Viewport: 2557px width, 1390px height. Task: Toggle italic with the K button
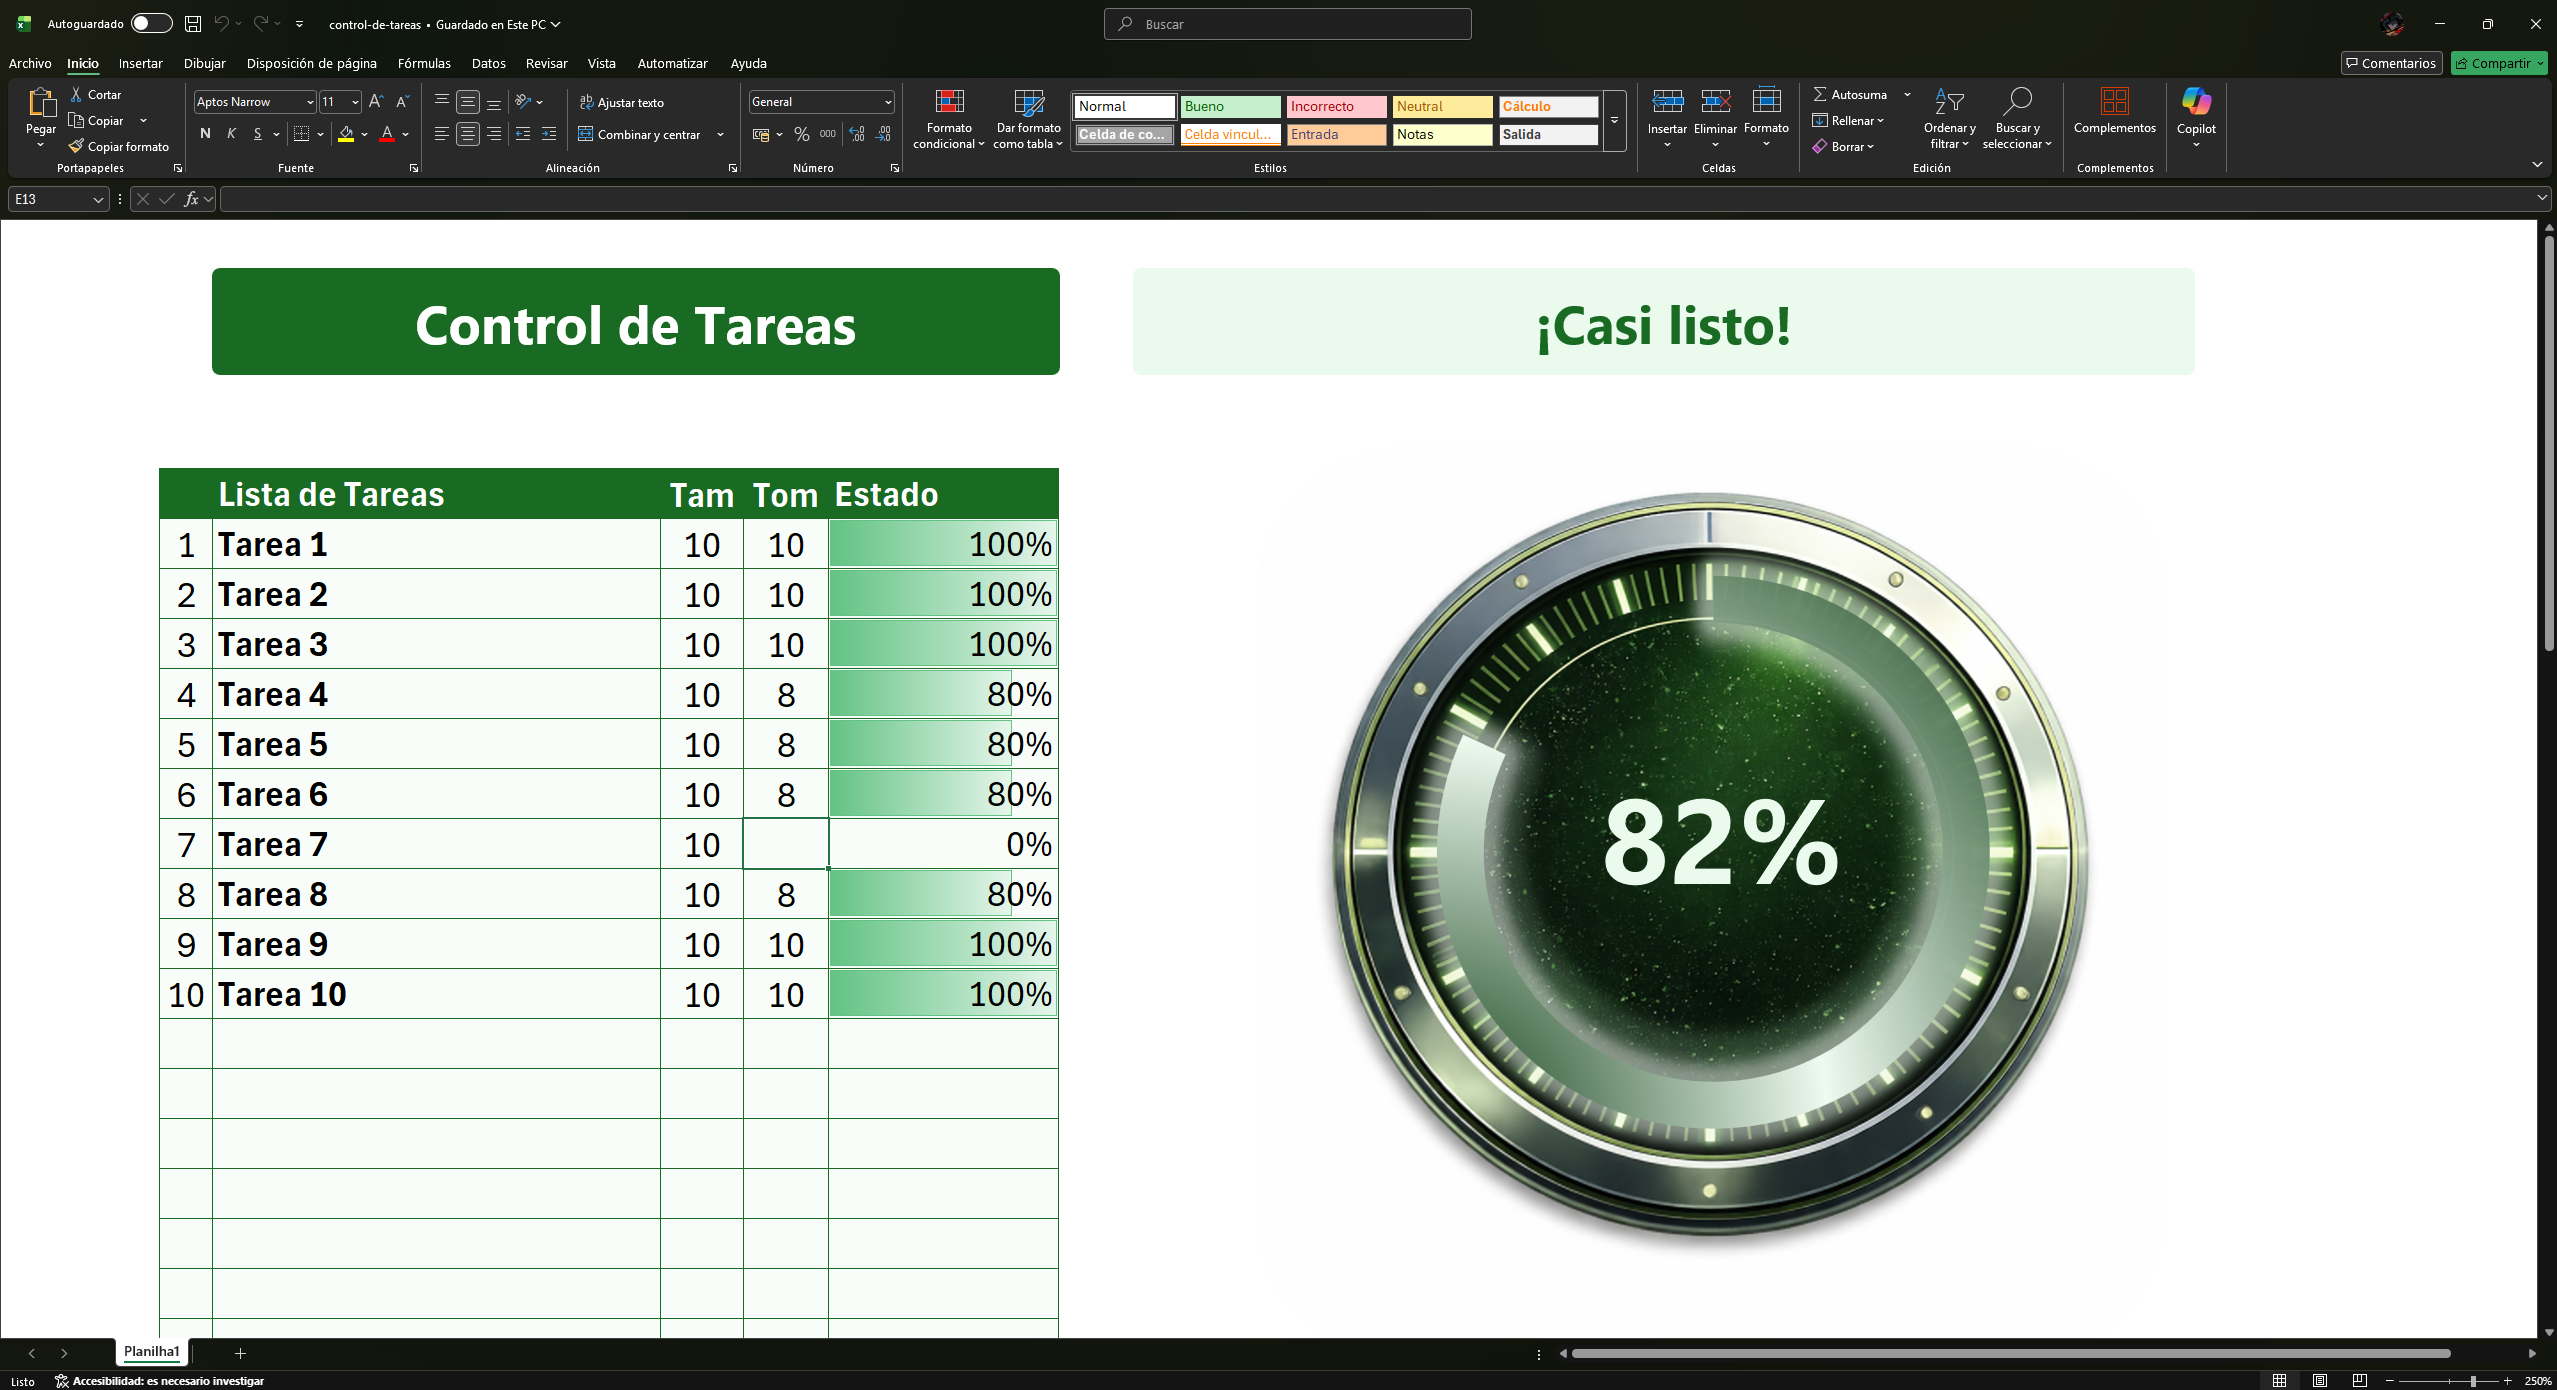[x=230, y=133]
